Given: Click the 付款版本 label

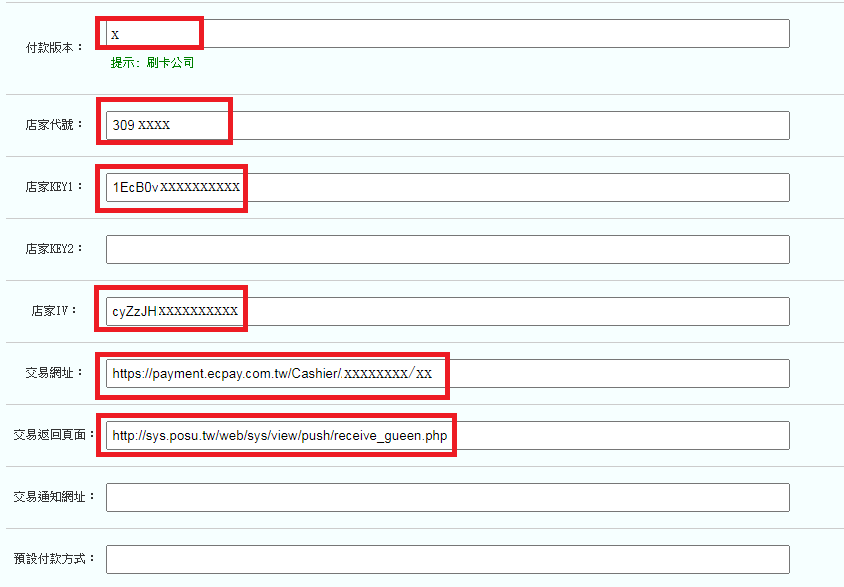Looking at the screenshot, I should coord(54,47).
